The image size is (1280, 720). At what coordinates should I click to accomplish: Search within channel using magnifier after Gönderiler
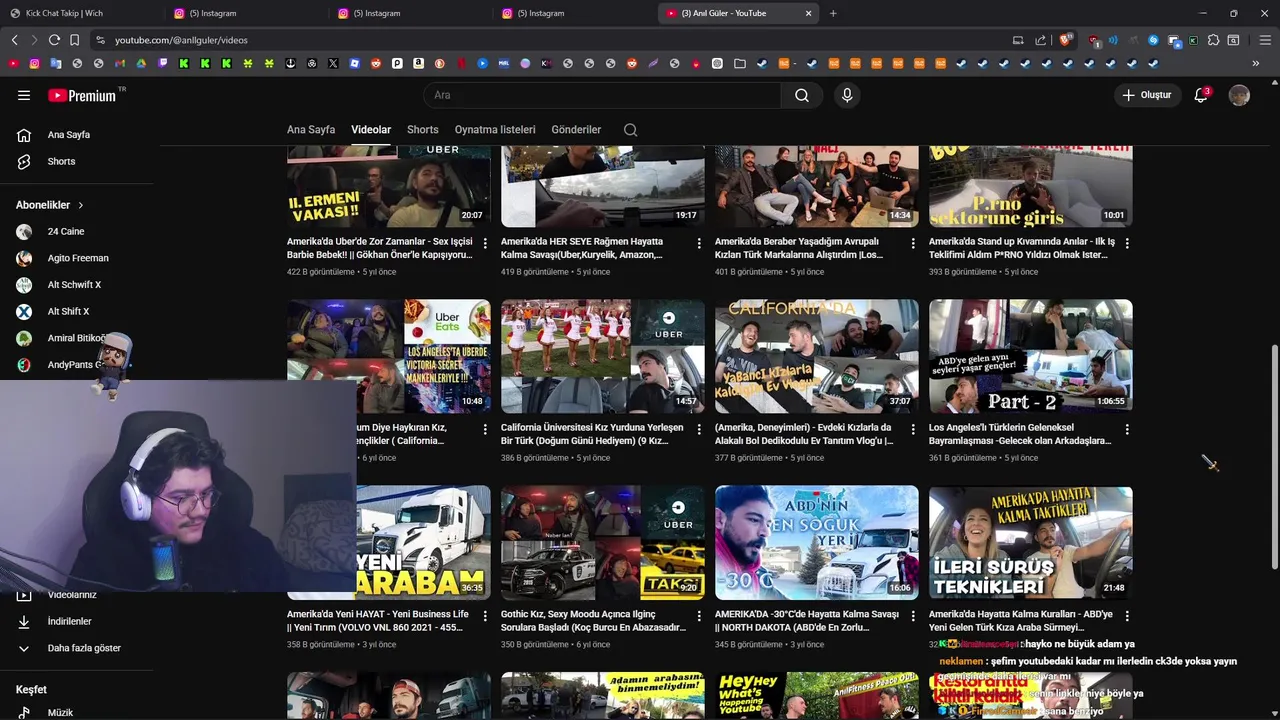click(x=630, y=130)
